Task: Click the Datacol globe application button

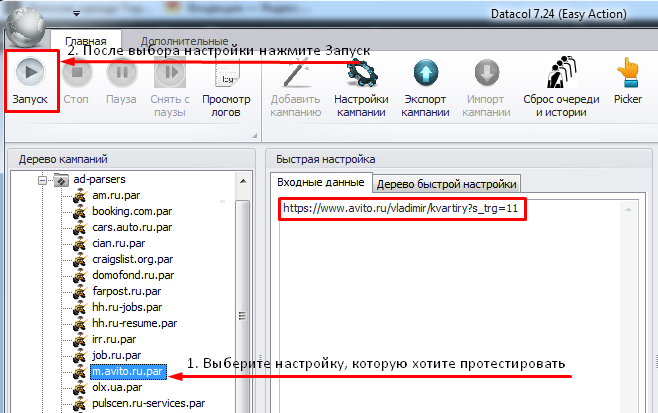Action: pyautogui.click(x=26, y=26)
